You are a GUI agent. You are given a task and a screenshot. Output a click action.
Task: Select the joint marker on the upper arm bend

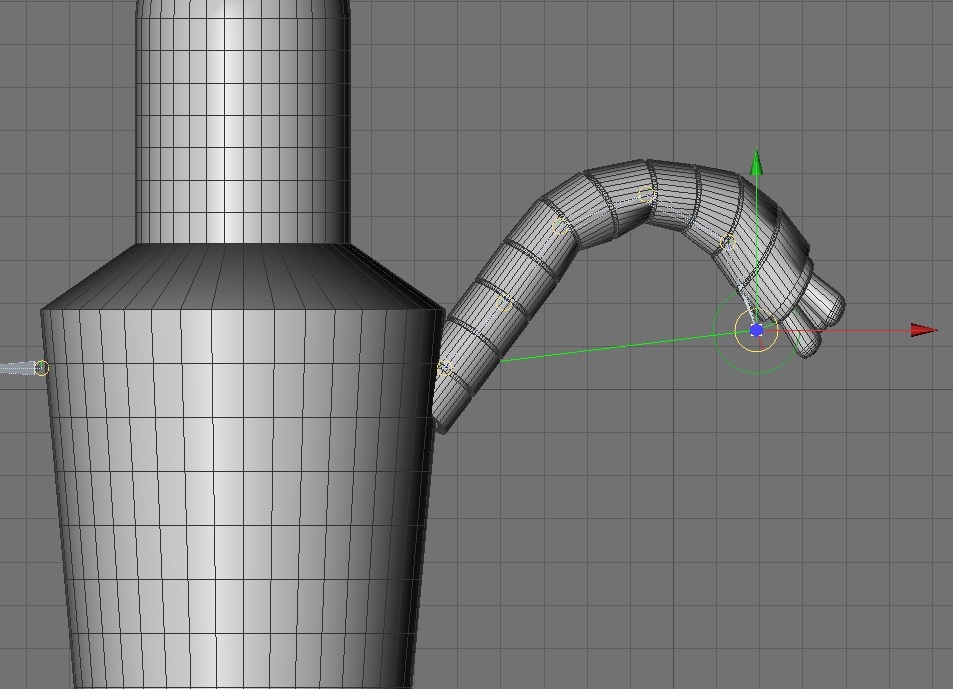(560, 226)
